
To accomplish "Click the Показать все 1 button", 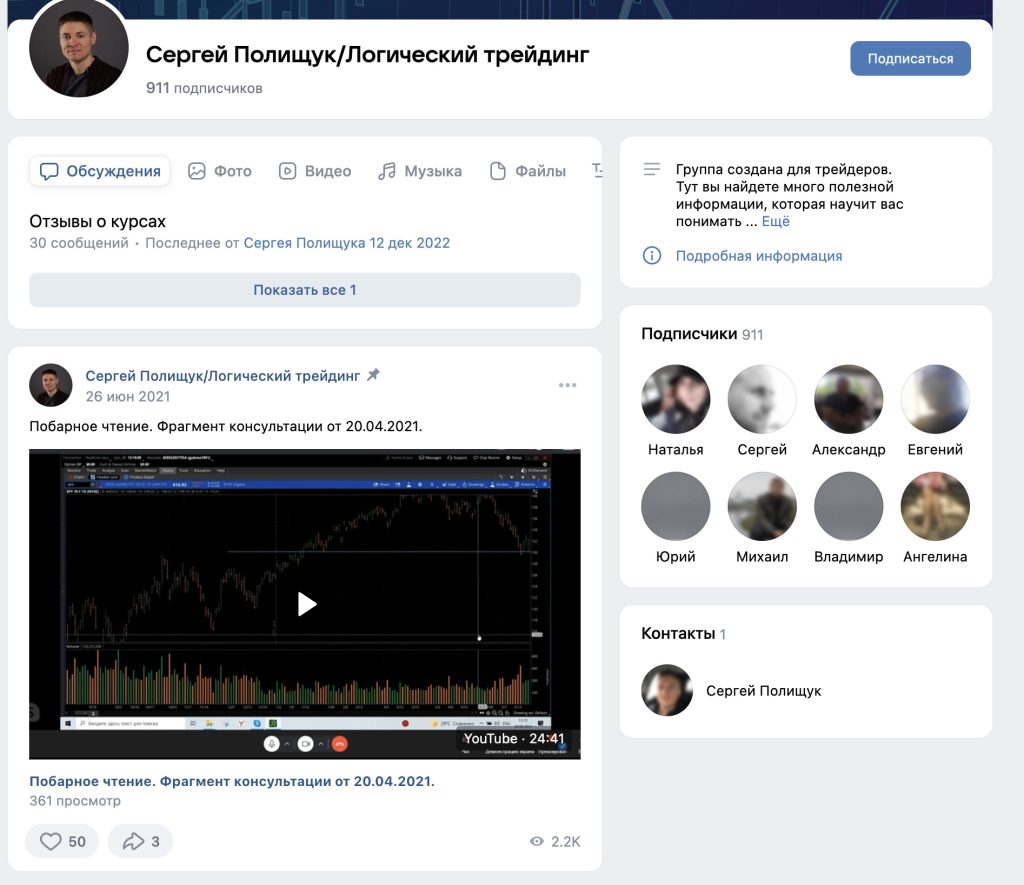I will tap(304, 290).
